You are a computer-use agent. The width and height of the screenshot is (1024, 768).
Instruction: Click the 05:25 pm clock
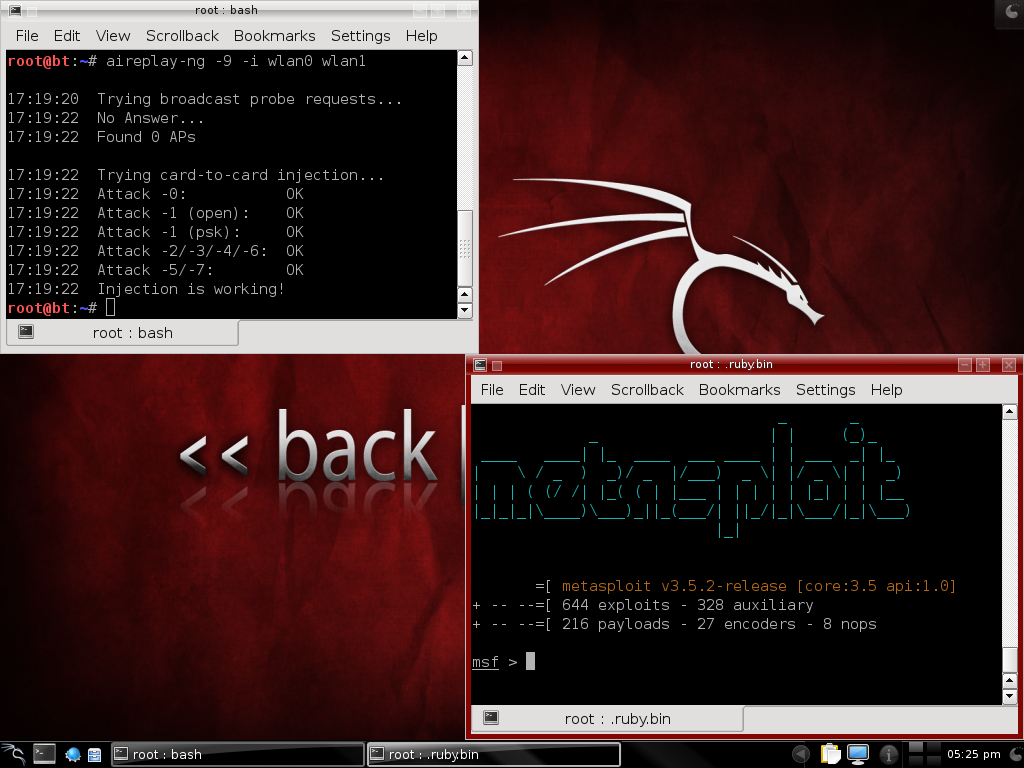[x=974, y=754]
